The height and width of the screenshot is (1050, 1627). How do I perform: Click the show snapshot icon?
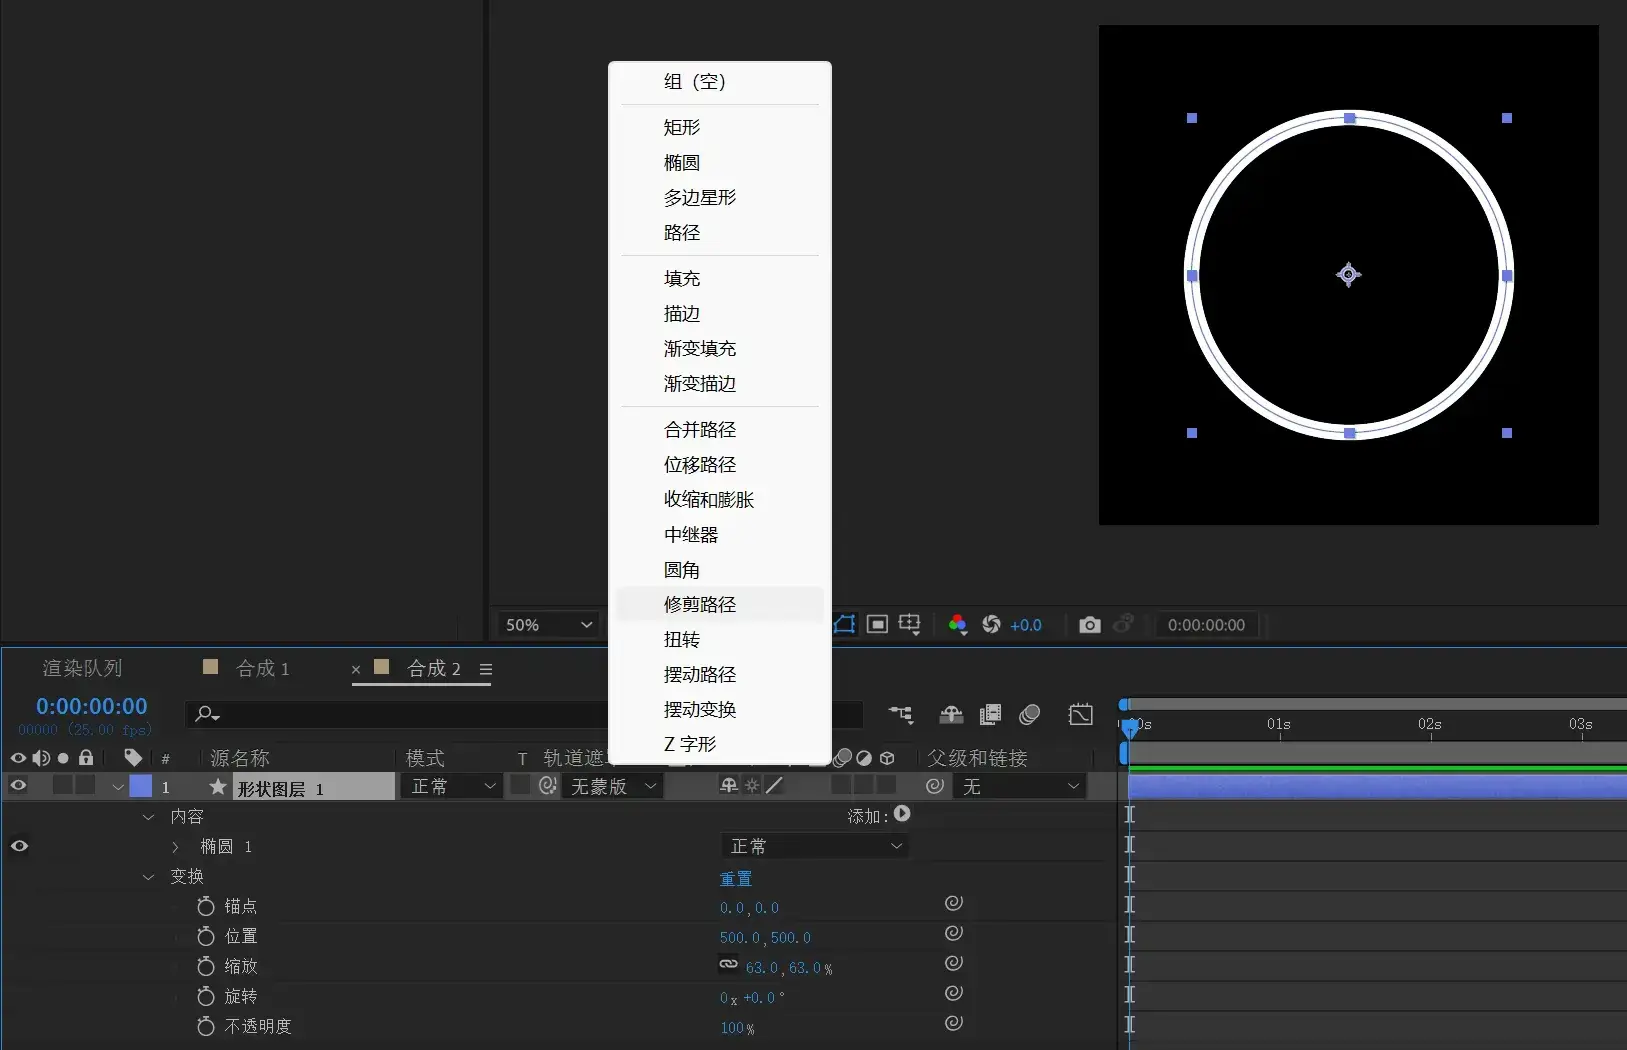[1123, 625]
